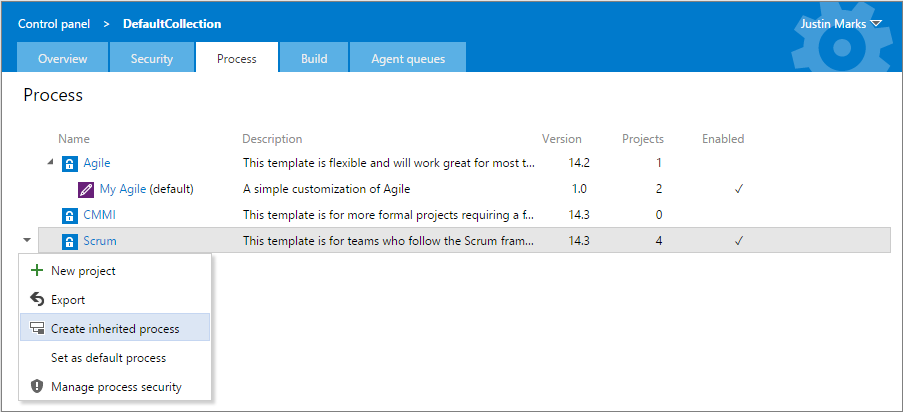Open the My Agile process link

point(123,189)
